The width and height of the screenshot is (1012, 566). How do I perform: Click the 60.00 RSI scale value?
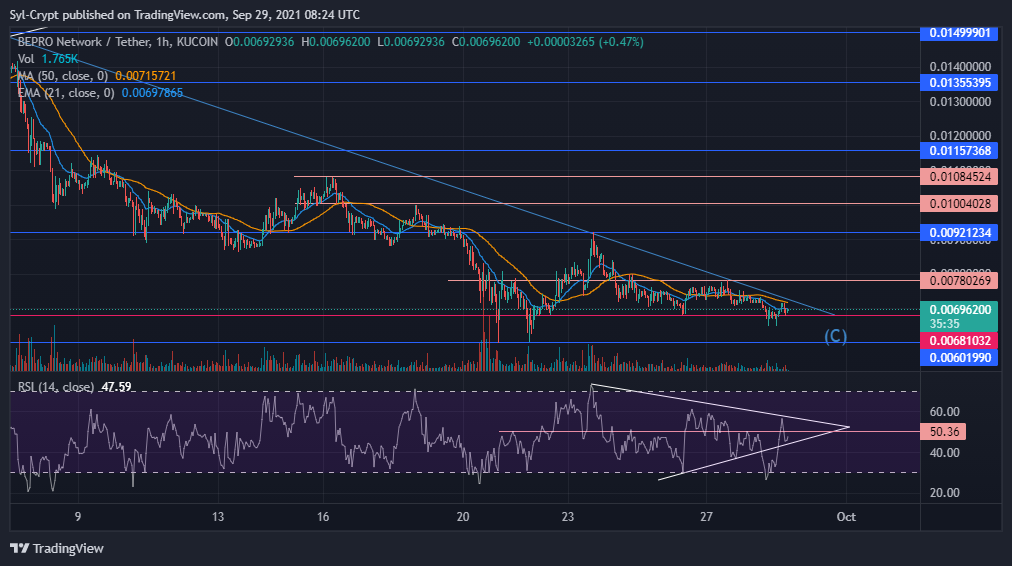(944, 412)
